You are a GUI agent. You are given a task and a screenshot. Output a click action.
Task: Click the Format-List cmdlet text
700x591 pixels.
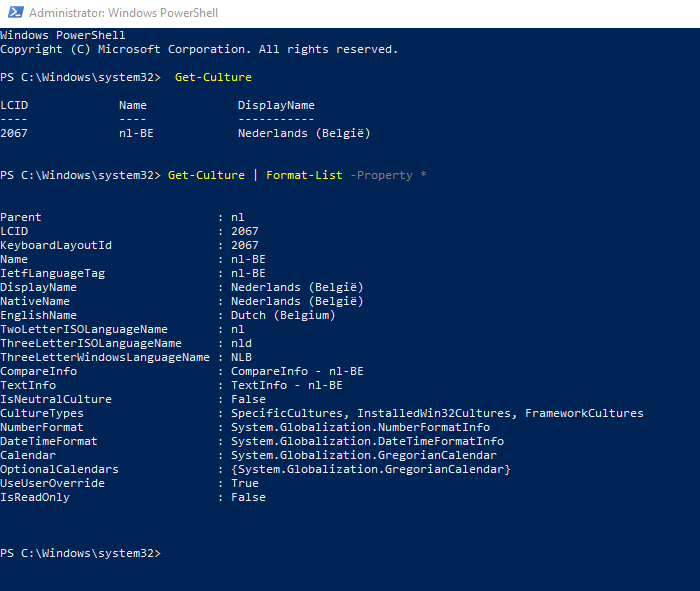(304, 175)
